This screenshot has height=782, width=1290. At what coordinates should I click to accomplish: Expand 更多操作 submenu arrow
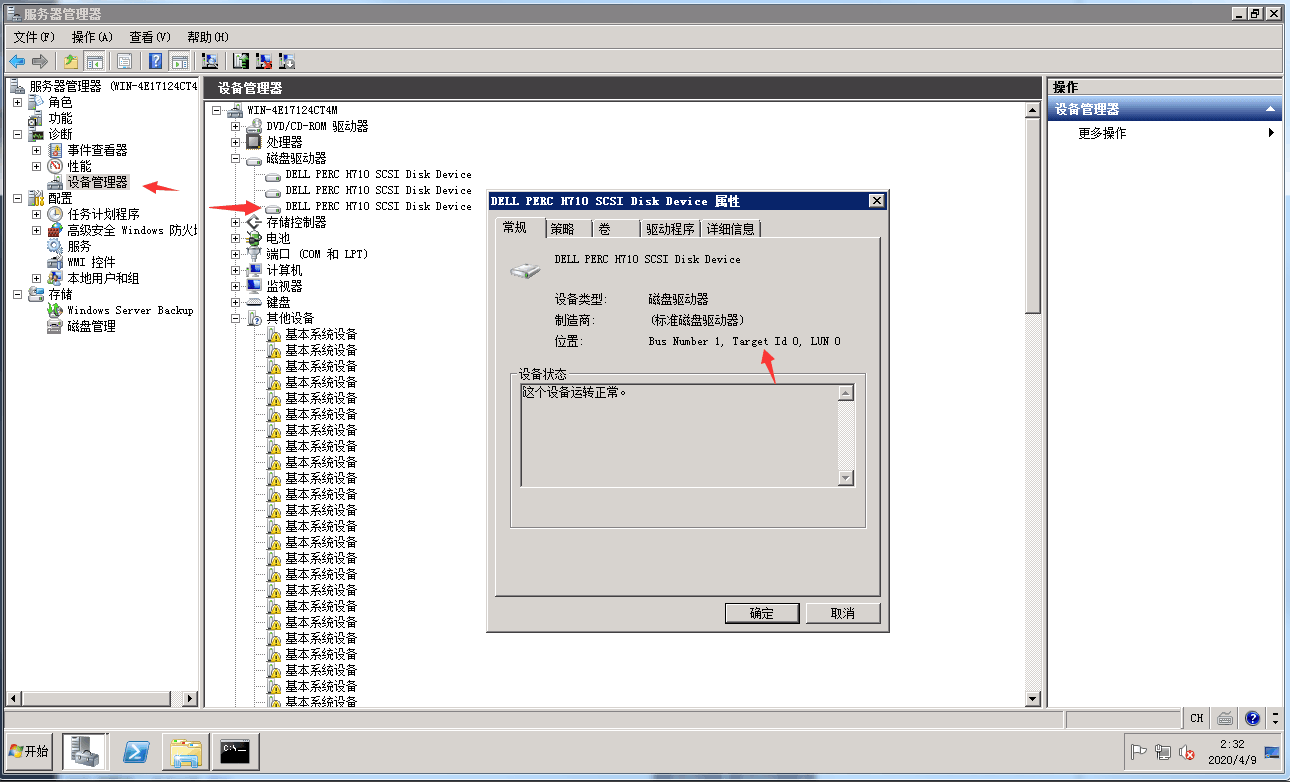click(x=1271, y=133)
